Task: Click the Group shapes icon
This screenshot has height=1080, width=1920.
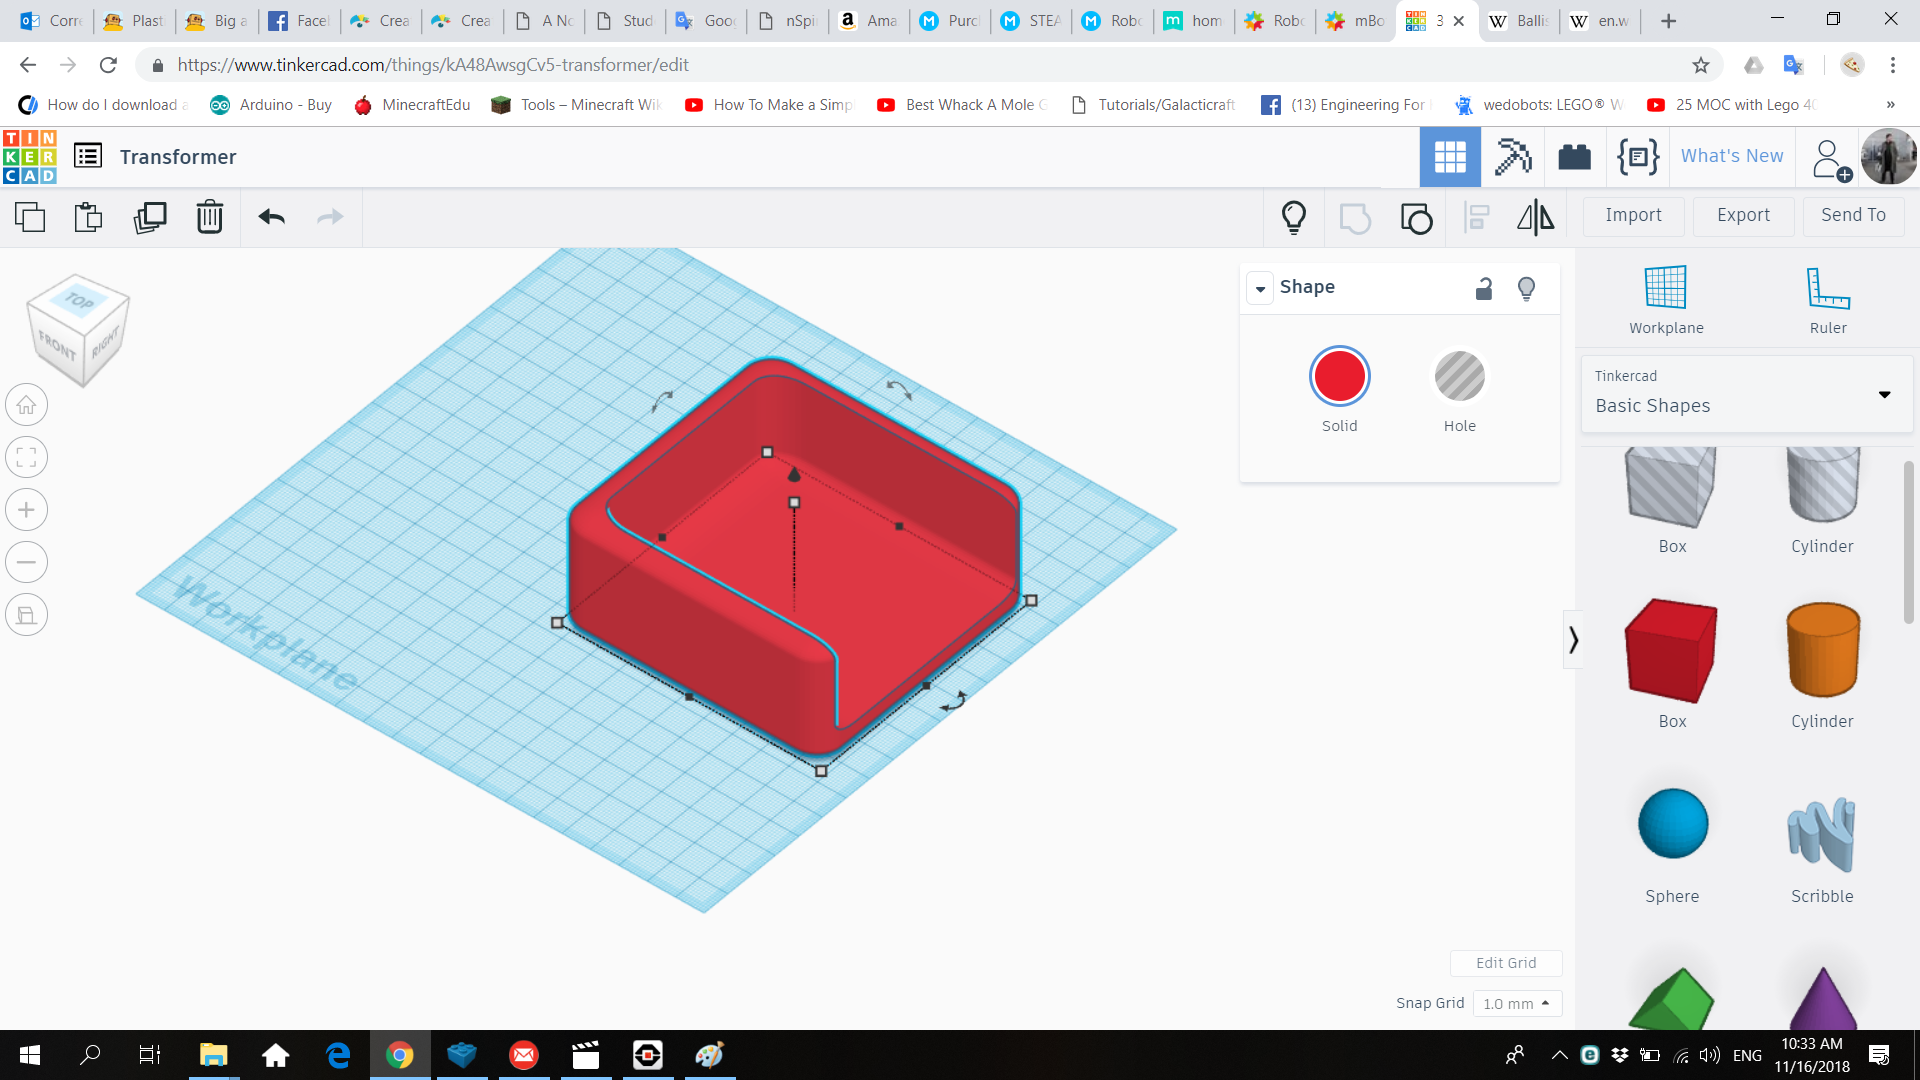Action: tap(1355, 217)
